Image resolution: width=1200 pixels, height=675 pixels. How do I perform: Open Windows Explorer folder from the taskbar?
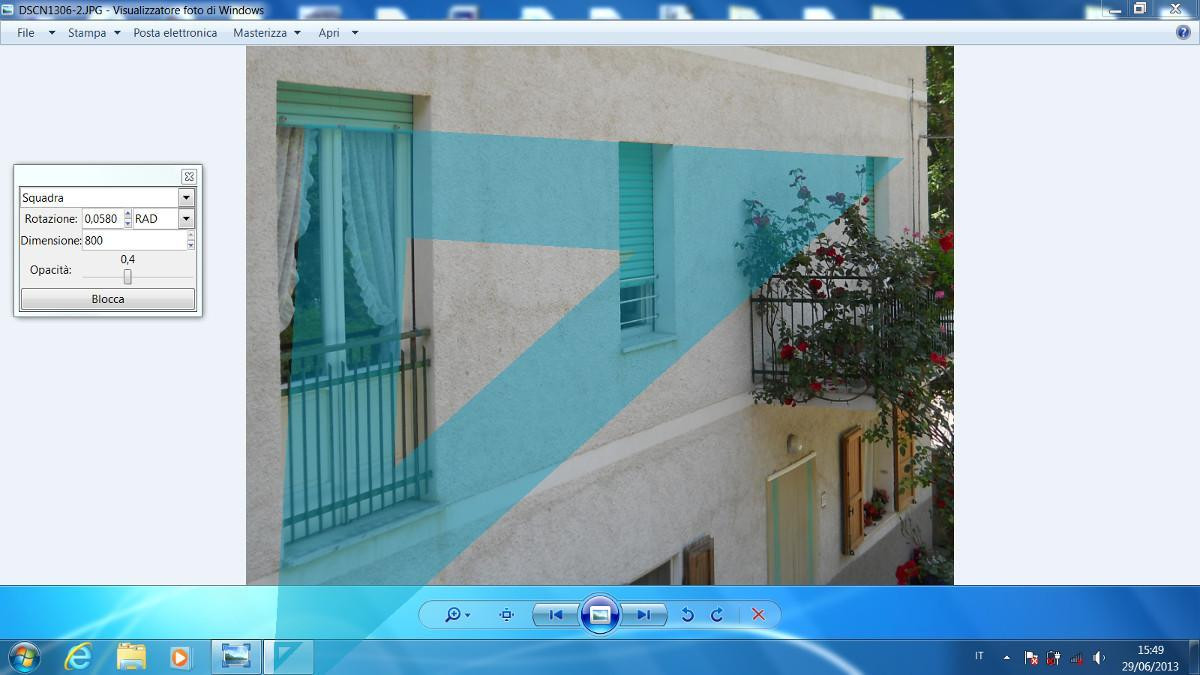coord(131,657)
